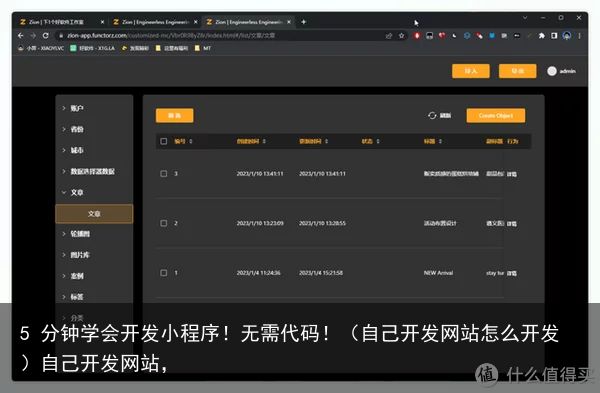
Task: Sort by the 编号 column arrows
Action: 191,142
